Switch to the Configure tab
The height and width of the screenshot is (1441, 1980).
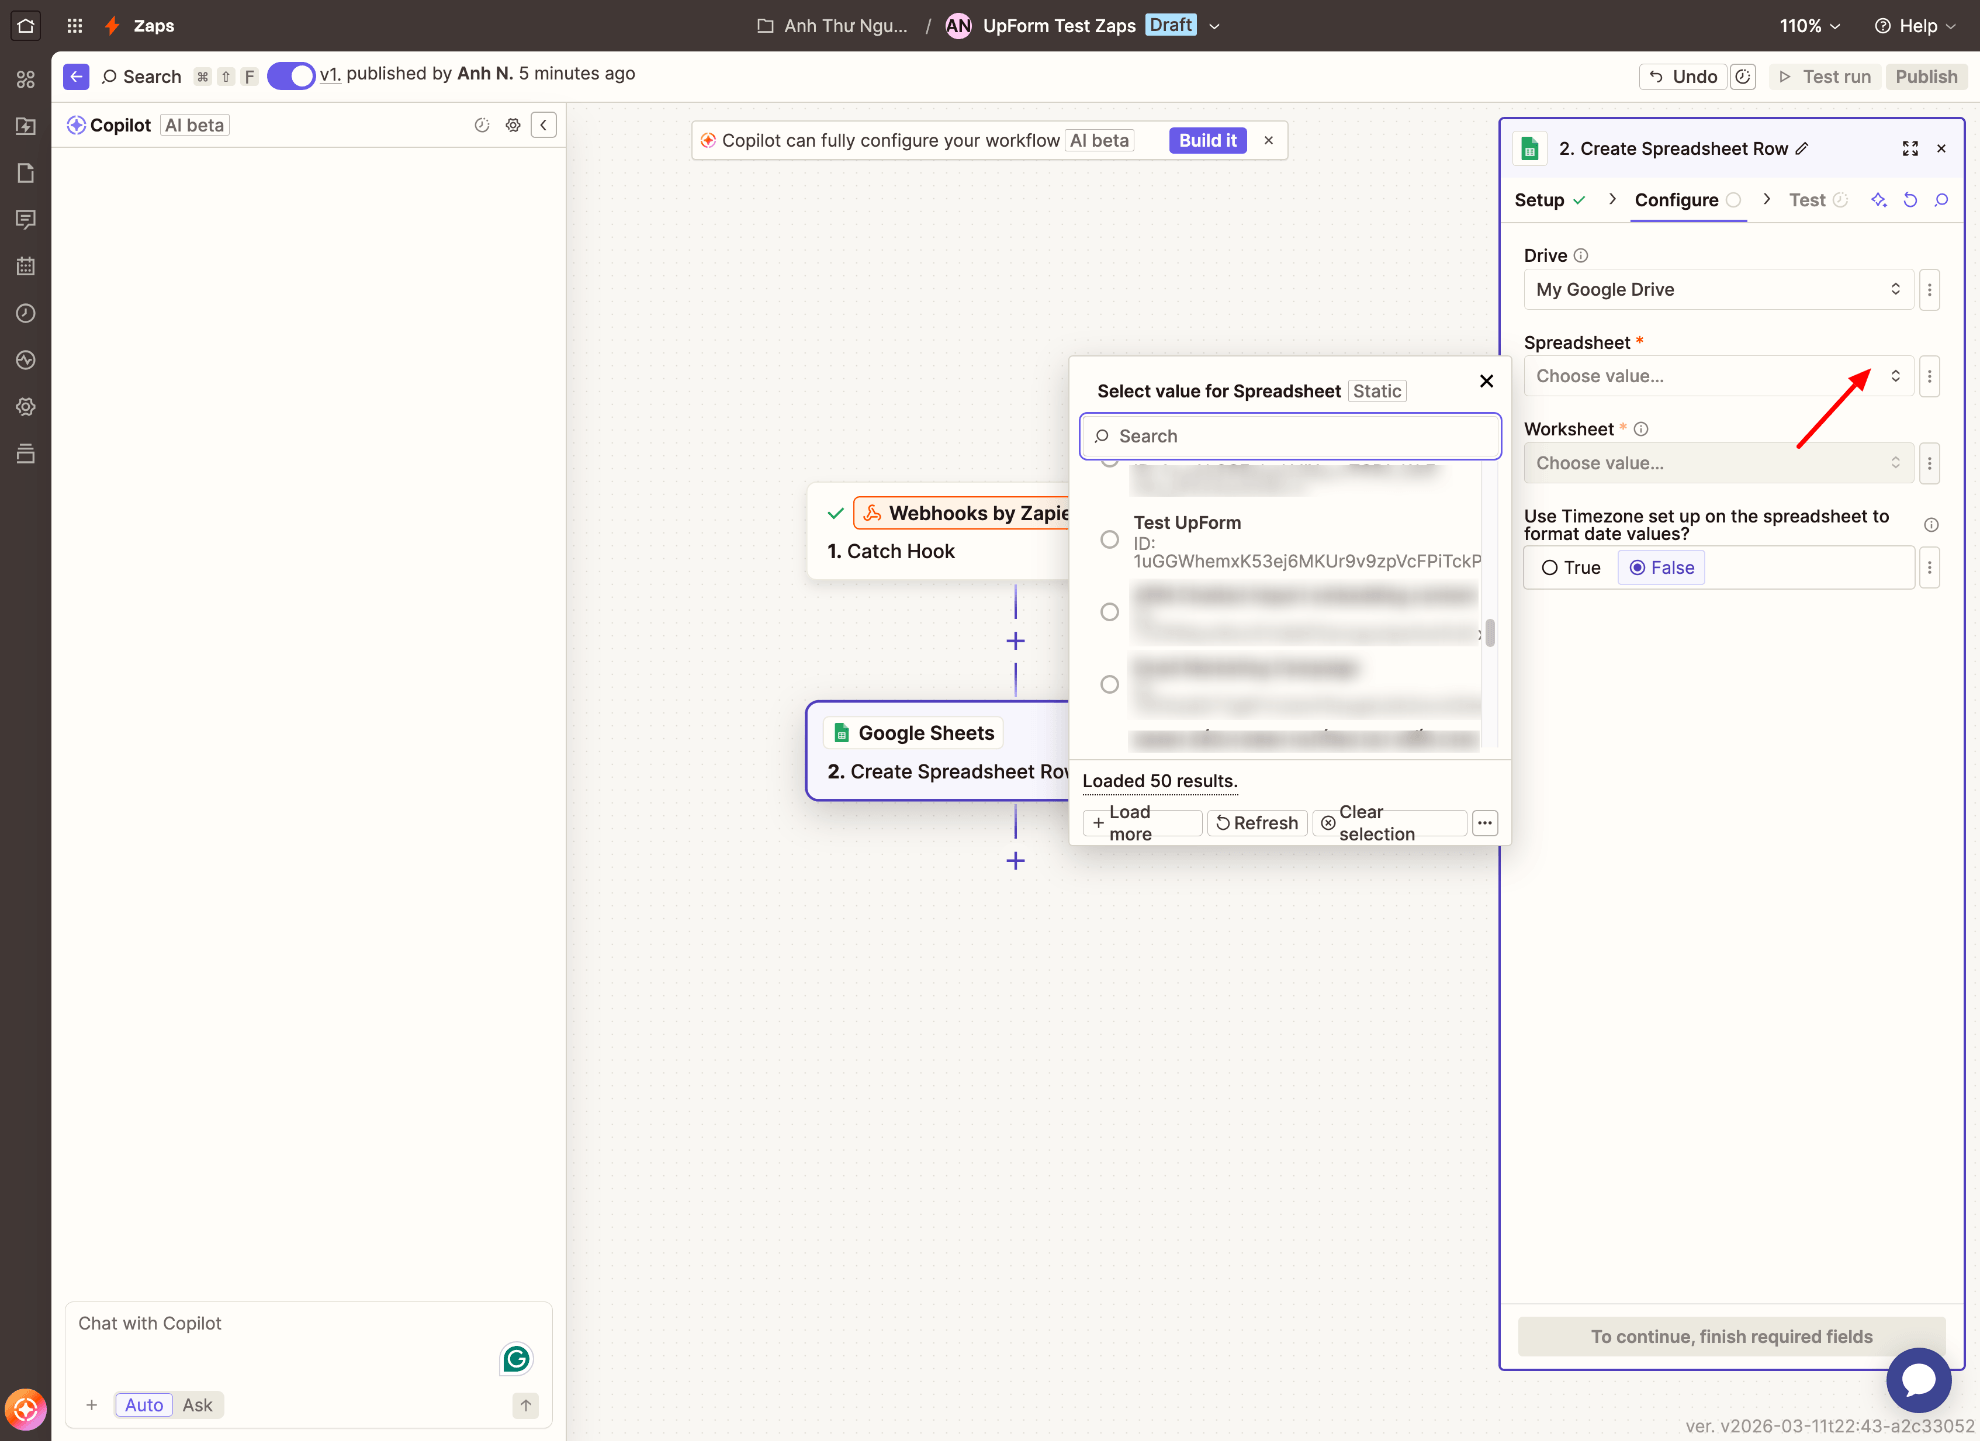pyautogui.click(x=1688, y=200)
